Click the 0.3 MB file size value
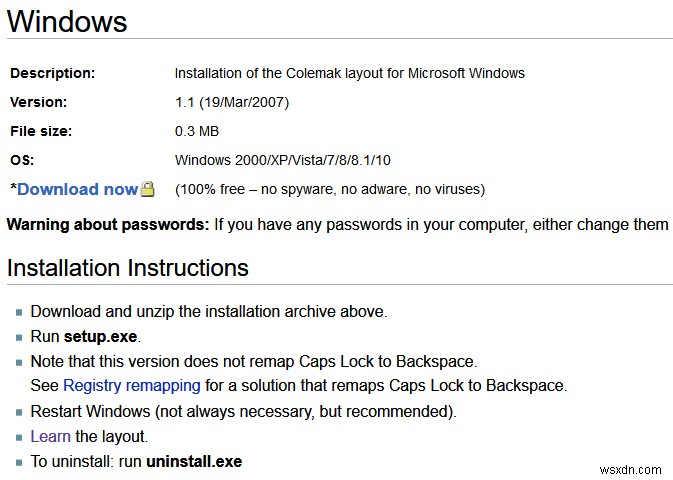 tap(197, 131)
